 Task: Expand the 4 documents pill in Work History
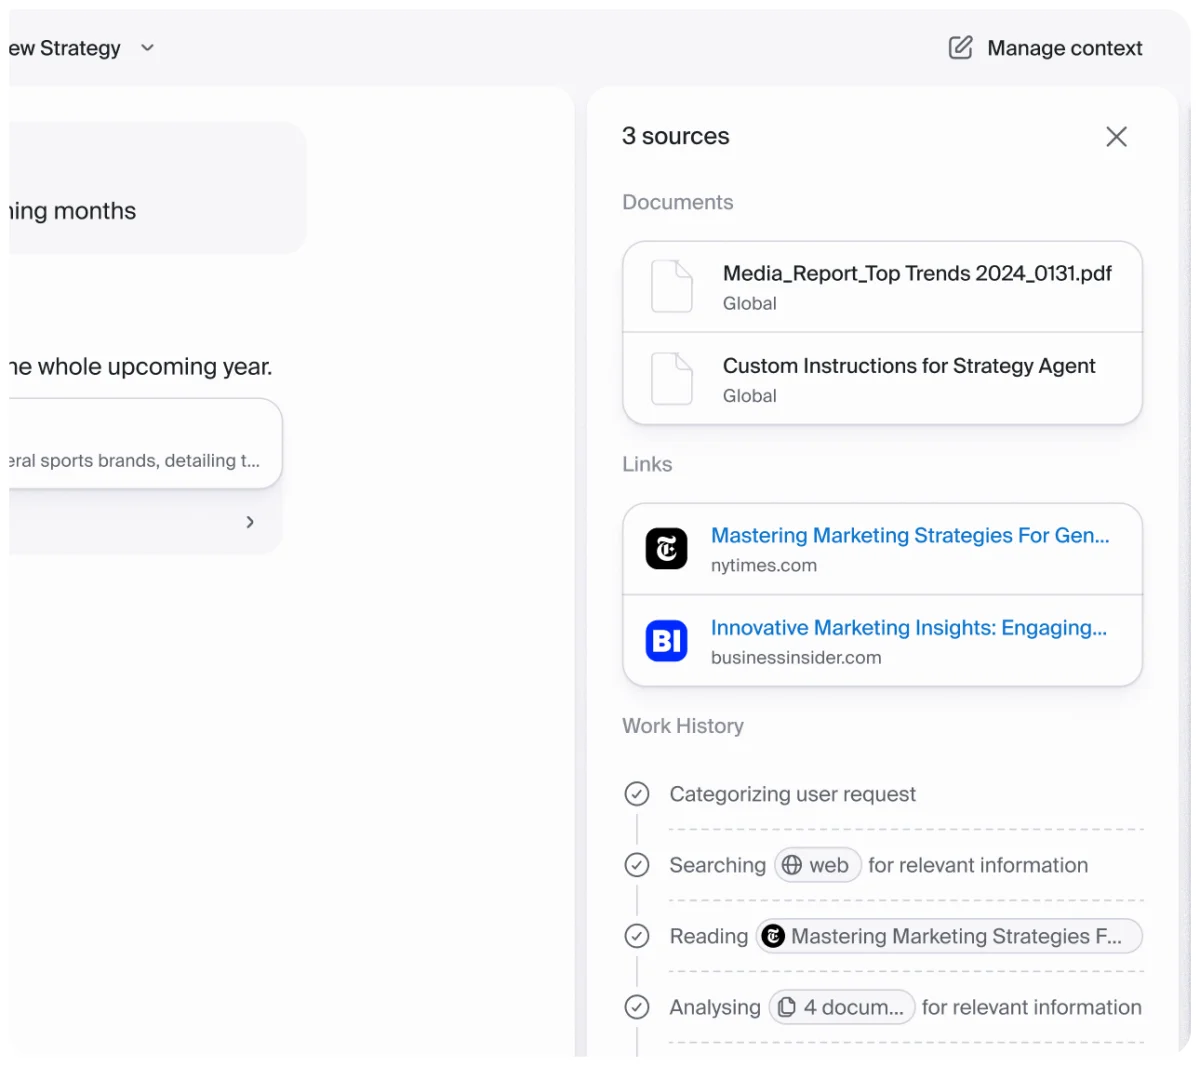841,1007
